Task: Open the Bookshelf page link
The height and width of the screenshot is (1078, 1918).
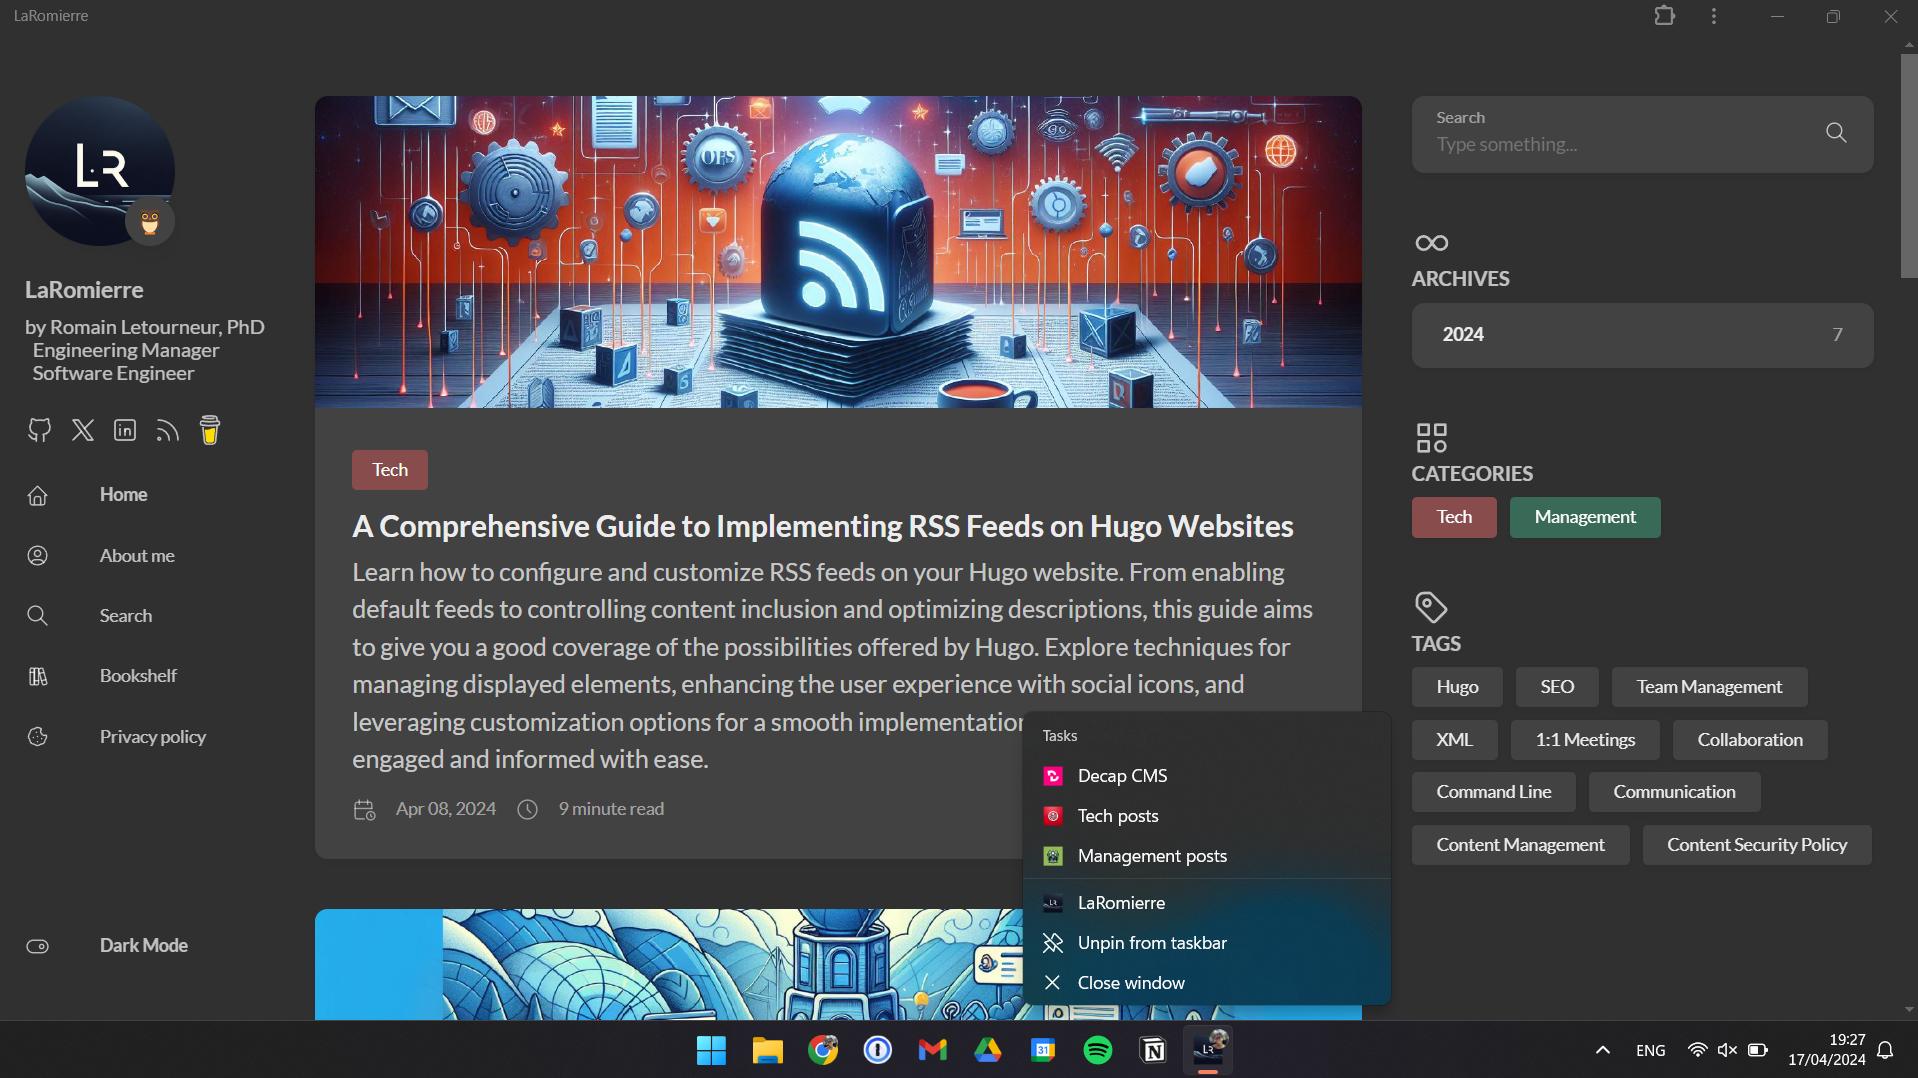Action: pyautogui.click(x=138, y=676)
